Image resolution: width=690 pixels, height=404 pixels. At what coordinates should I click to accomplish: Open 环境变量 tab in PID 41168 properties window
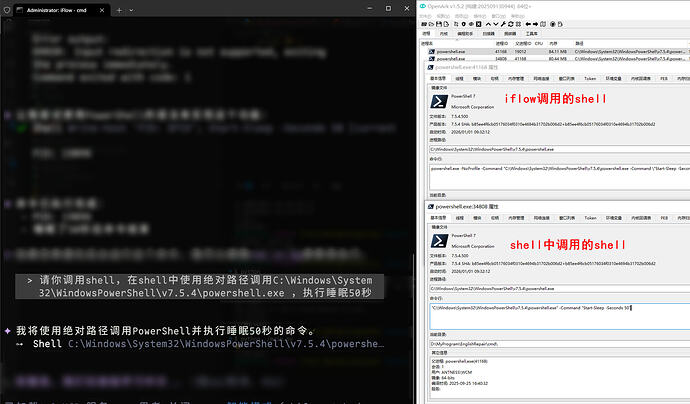[x=614, y=78]
